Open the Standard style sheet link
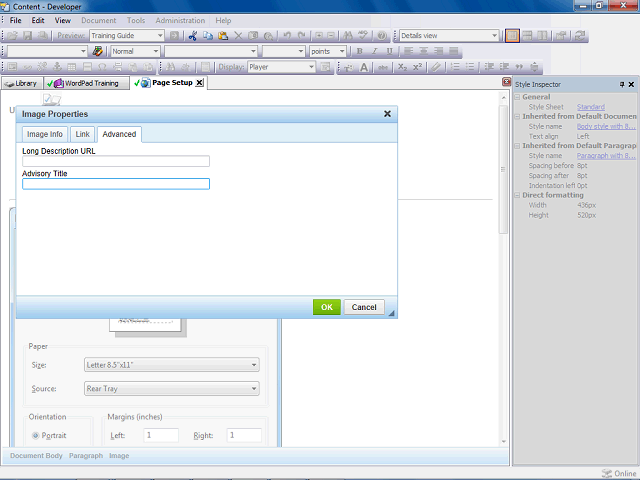Screen dimensions: 640x480 pyautogui.click(x=591, y=107)
